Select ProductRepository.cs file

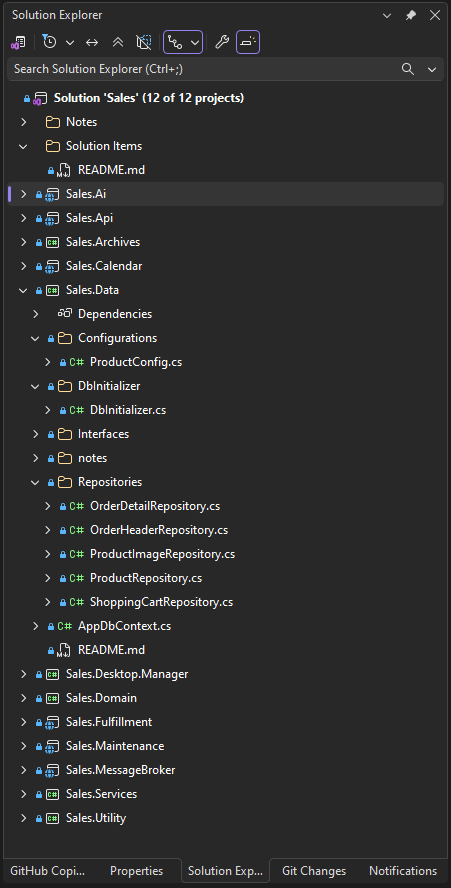tap(146, 578)
